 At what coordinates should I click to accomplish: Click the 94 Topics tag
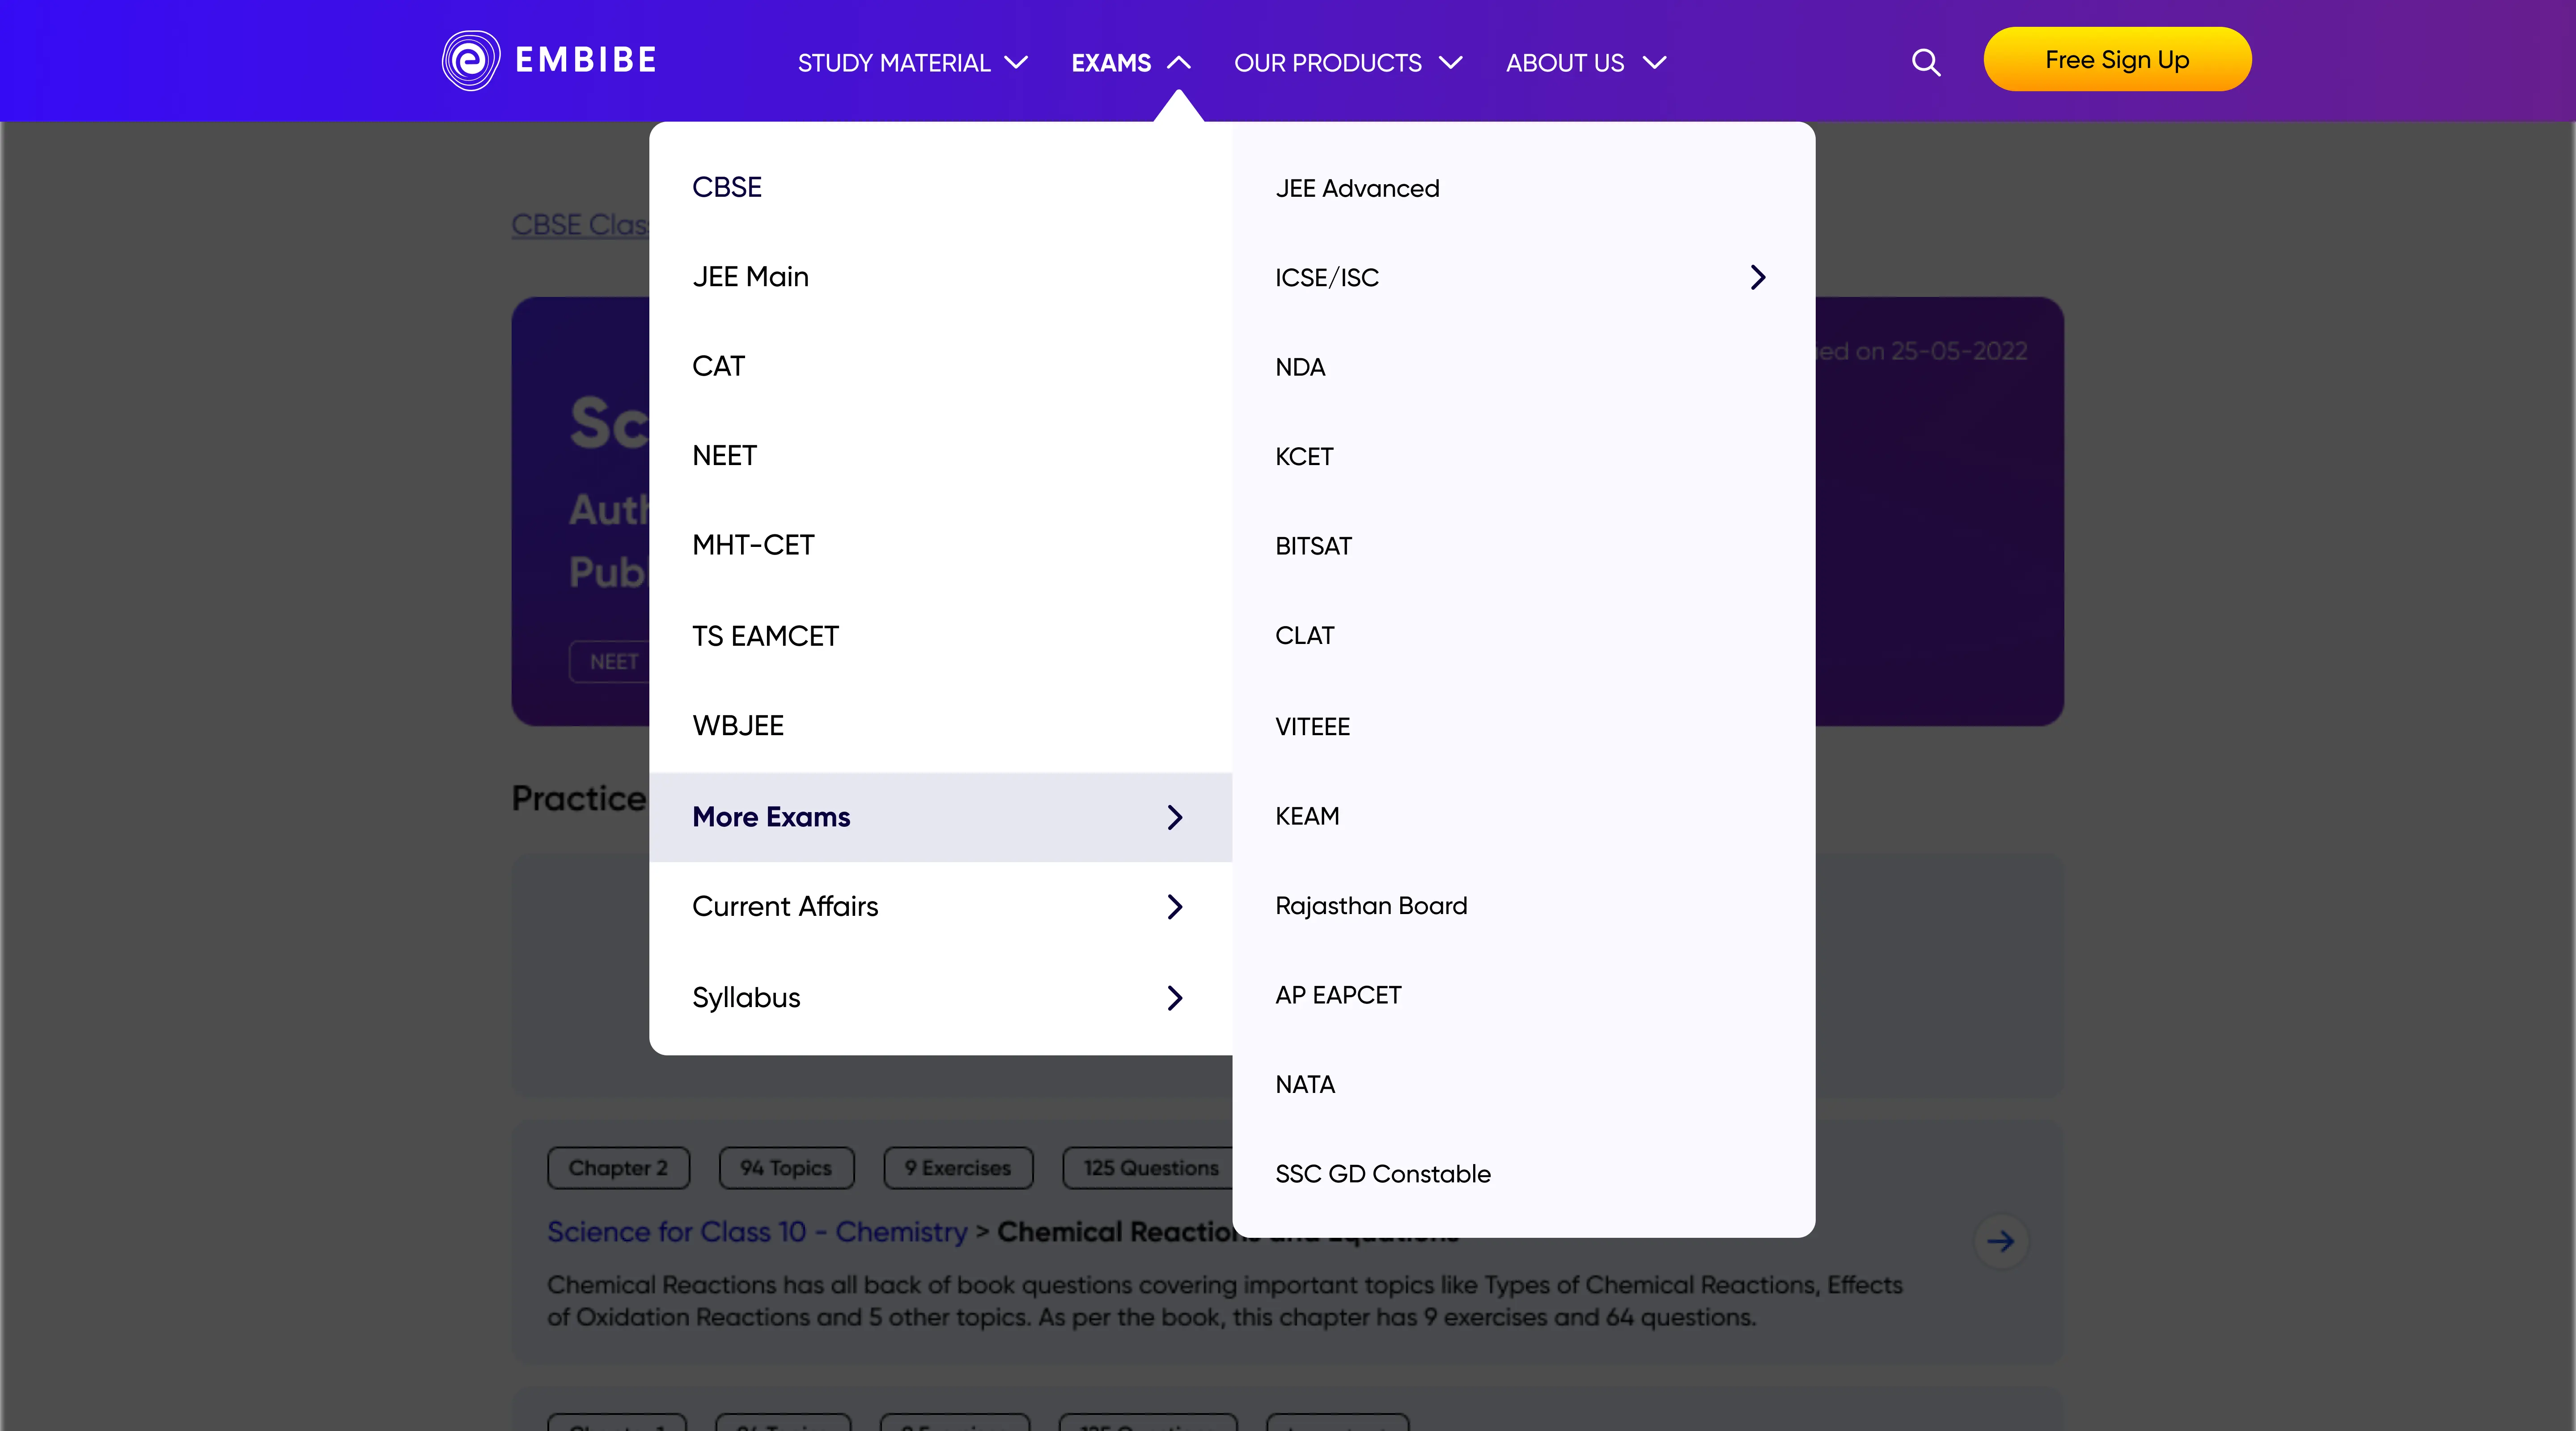pyautogui.click(x=786, y=1168)
